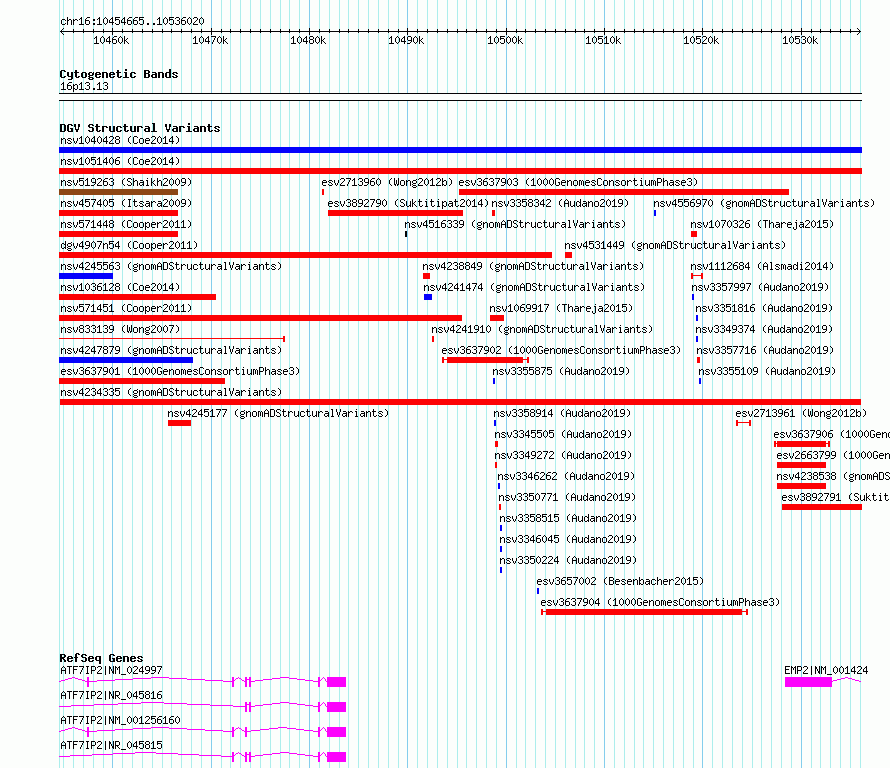The width and height of the screenshot is (890, 768).
Task: Click nsv3350224 (Audano2019) label
Action: click(x=568, y=560)
